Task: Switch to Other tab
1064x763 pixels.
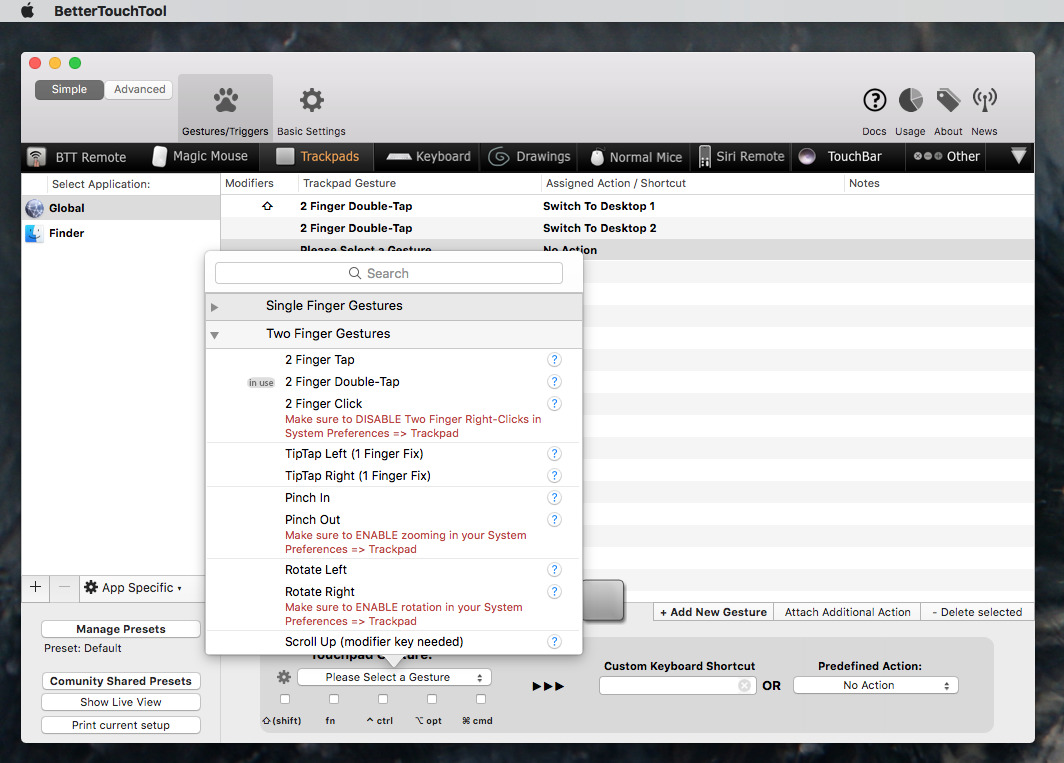Action: pyautogui.click(x=947, y=157)
